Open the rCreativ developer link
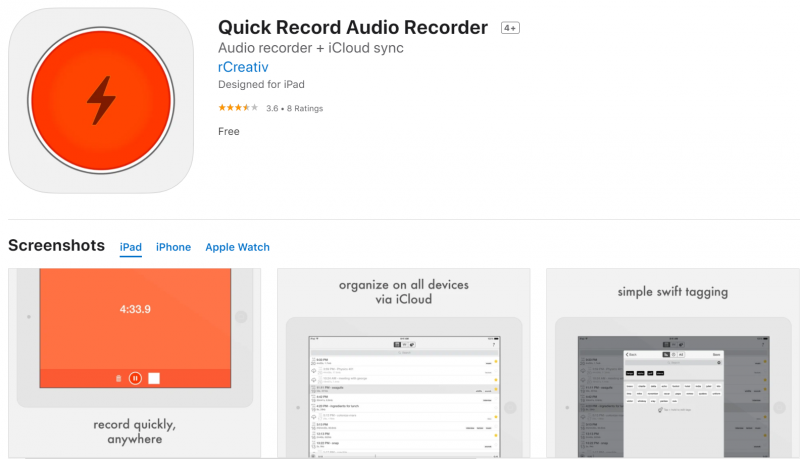Image resolution: width=800 pixels, height=459 pixels. [x=243, y=67]
